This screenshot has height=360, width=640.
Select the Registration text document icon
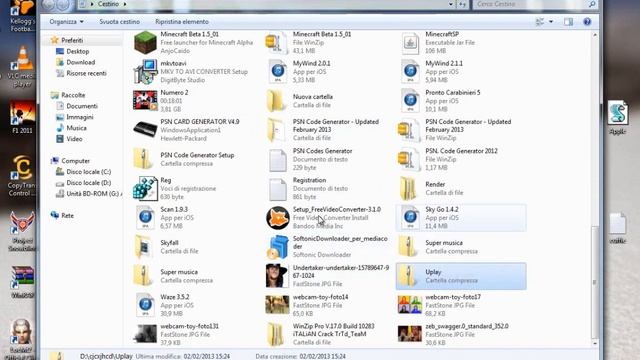pyautogui.click(x=278, y=189)
